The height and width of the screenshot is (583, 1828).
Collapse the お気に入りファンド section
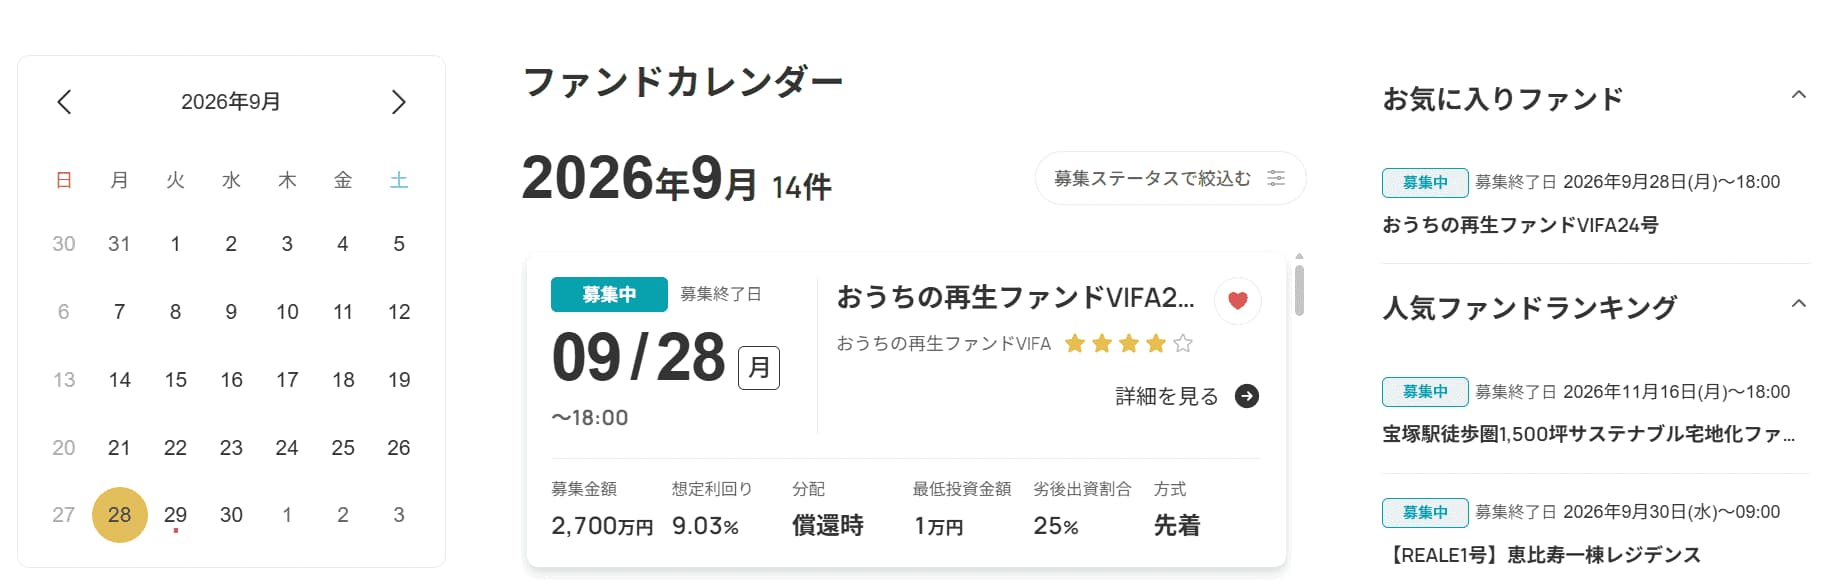[x=1798, y=95]
